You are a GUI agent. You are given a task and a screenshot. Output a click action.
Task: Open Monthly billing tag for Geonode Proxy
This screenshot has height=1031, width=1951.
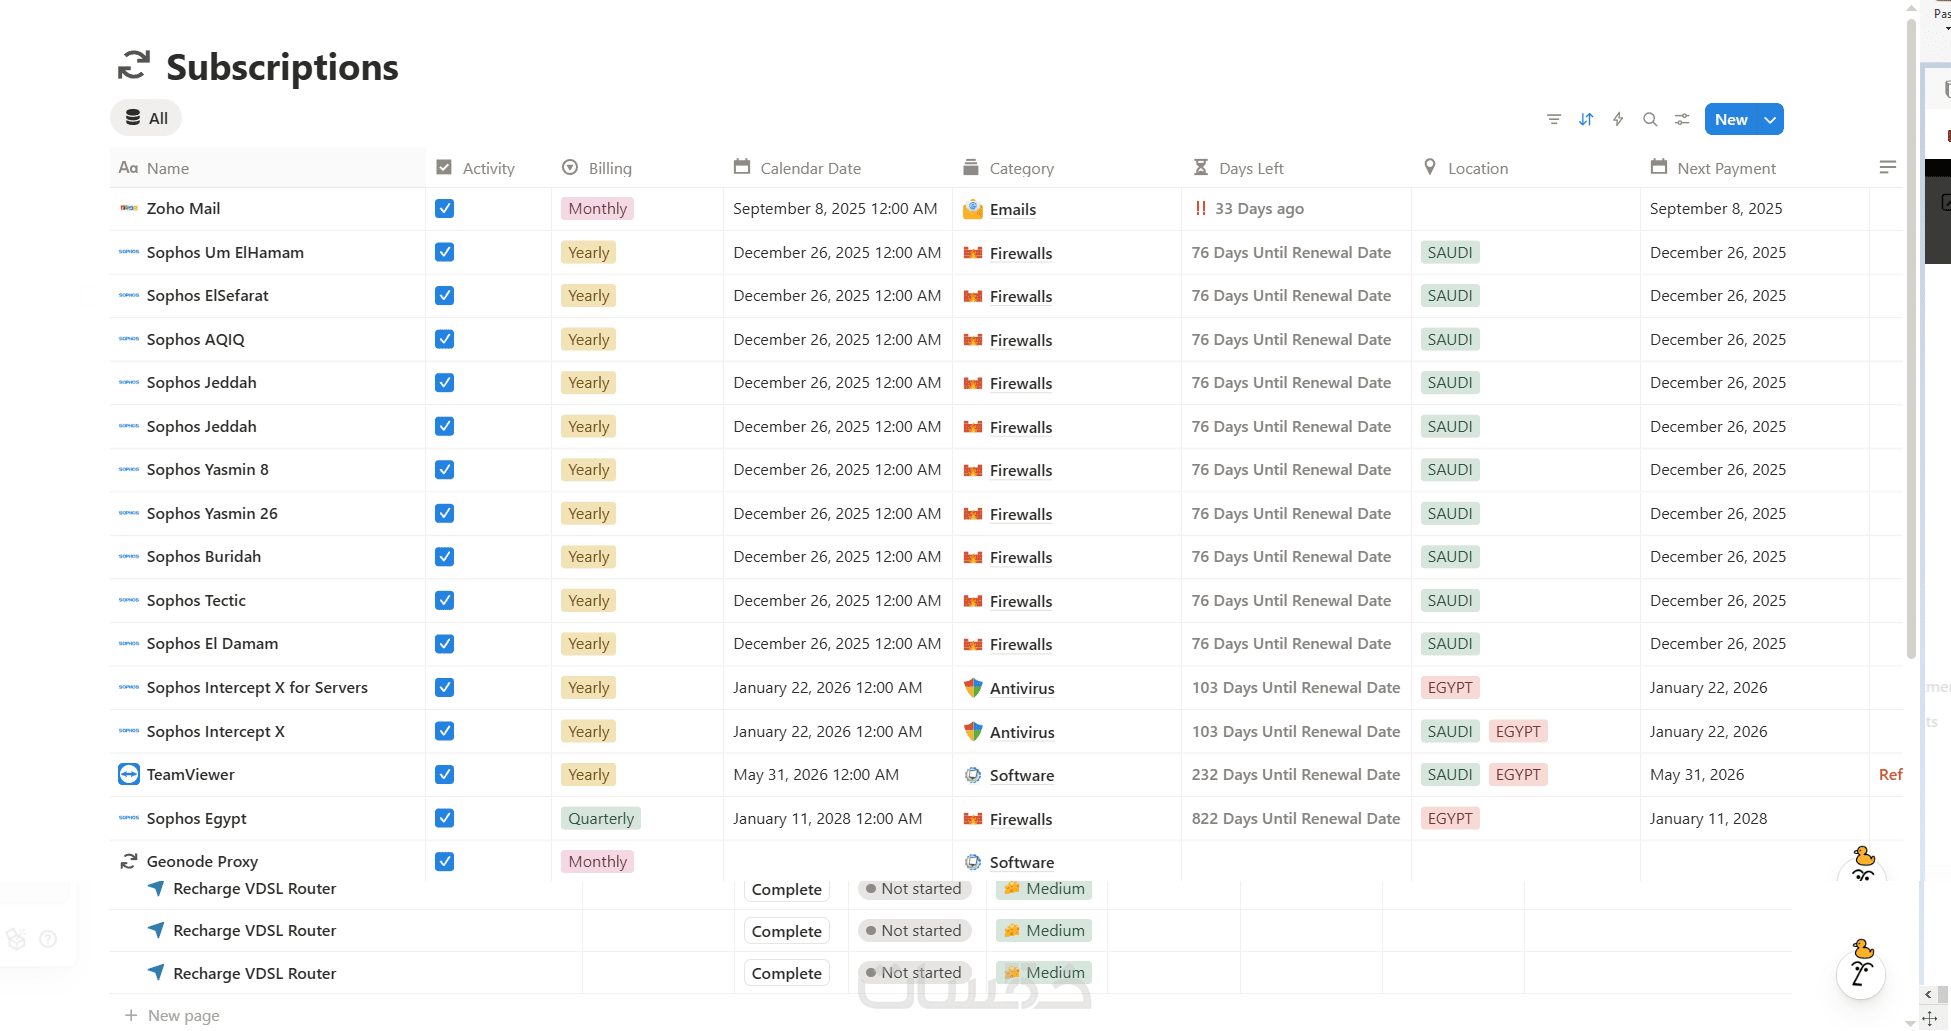597,861
